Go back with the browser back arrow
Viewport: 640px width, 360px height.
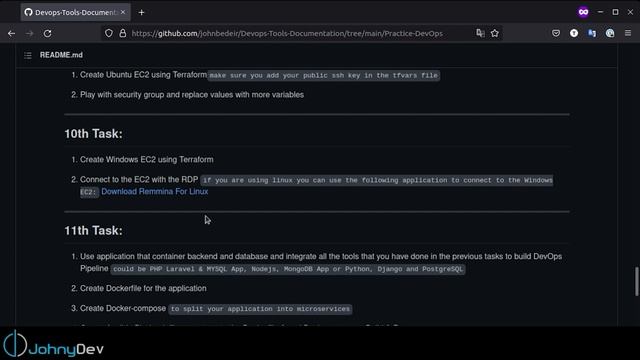[x=11, y=33]
